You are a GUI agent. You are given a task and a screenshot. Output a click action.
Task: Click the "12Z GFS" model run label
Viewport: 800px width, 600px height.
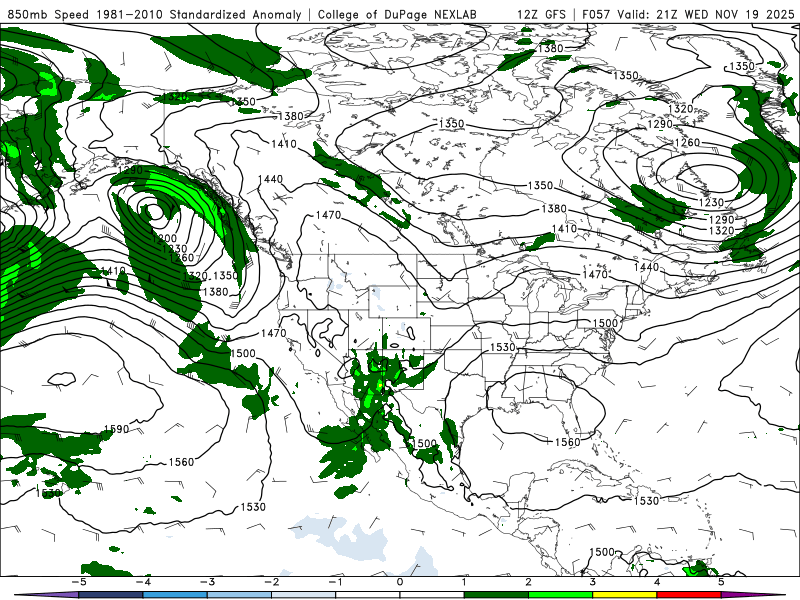click(541, 14)
